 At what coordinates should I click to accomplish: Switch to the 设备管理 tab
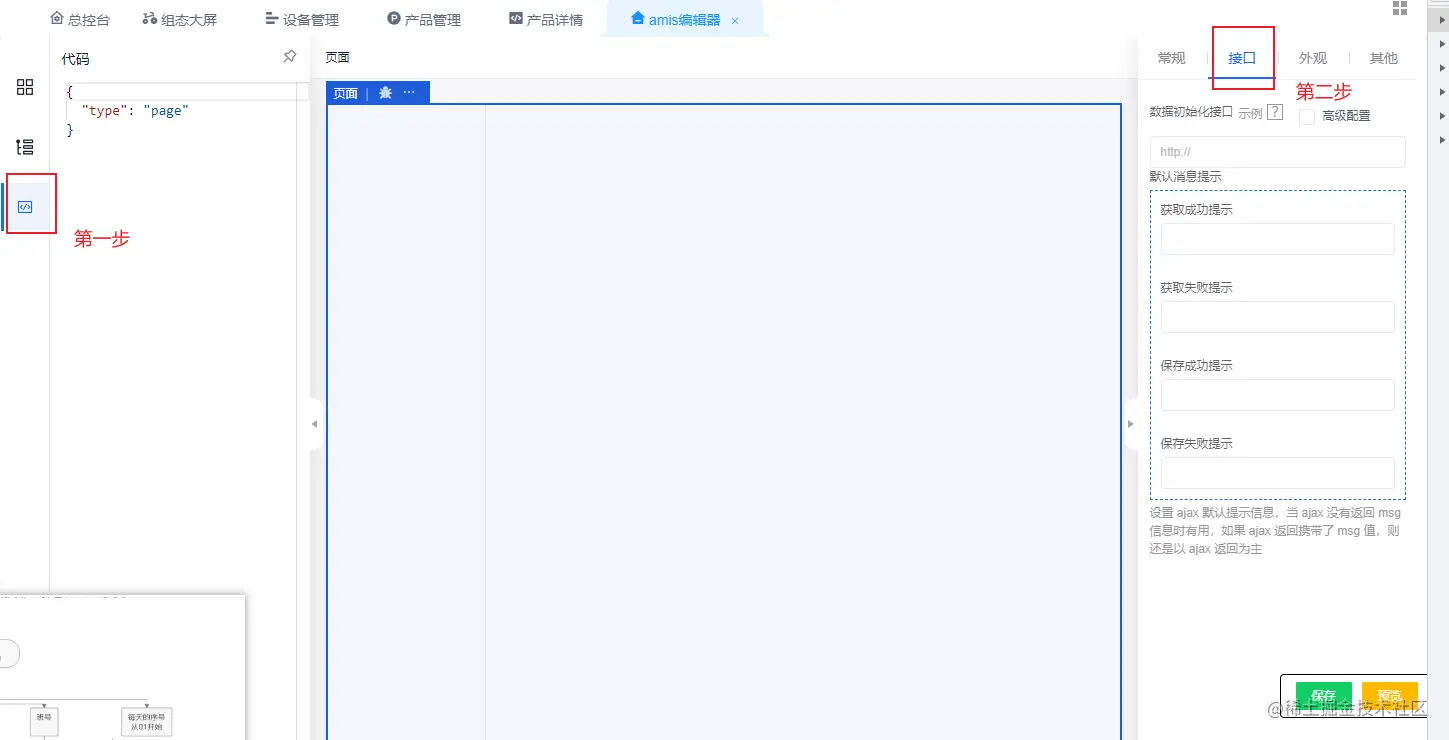pyautogui.click(x=302, y=19)
